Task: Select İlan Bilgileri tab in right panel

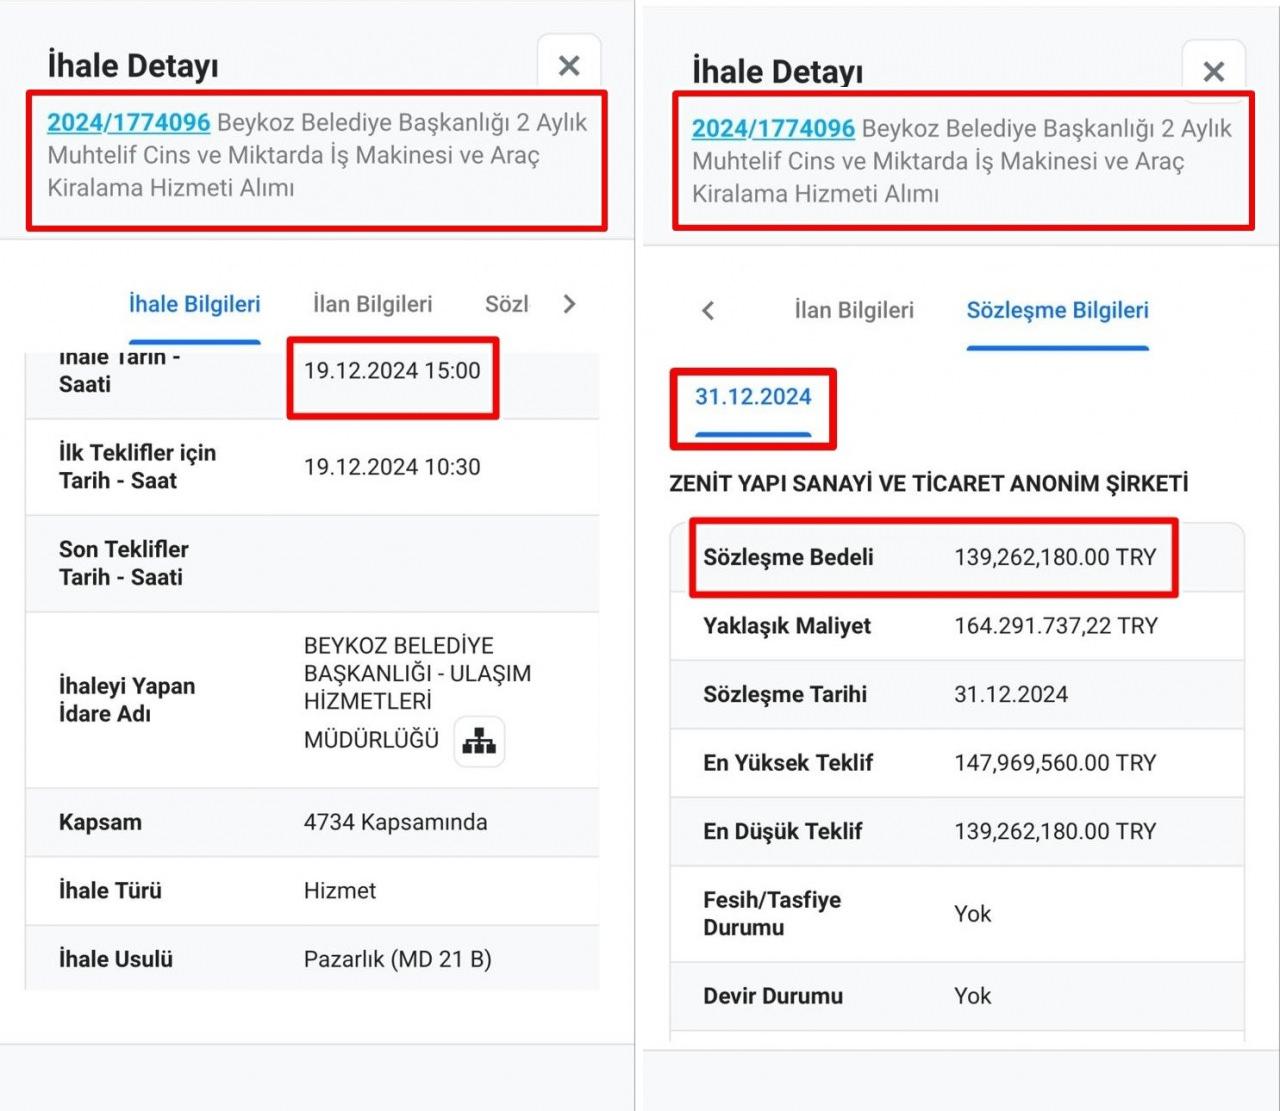Action: (x=853, y=310)
